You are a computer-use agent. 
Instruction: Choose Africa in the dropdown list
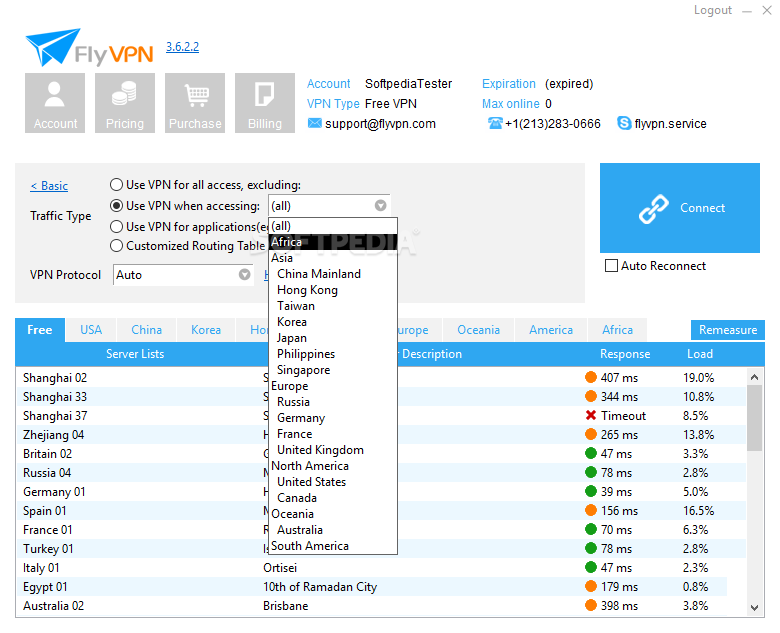pos(333,242)
